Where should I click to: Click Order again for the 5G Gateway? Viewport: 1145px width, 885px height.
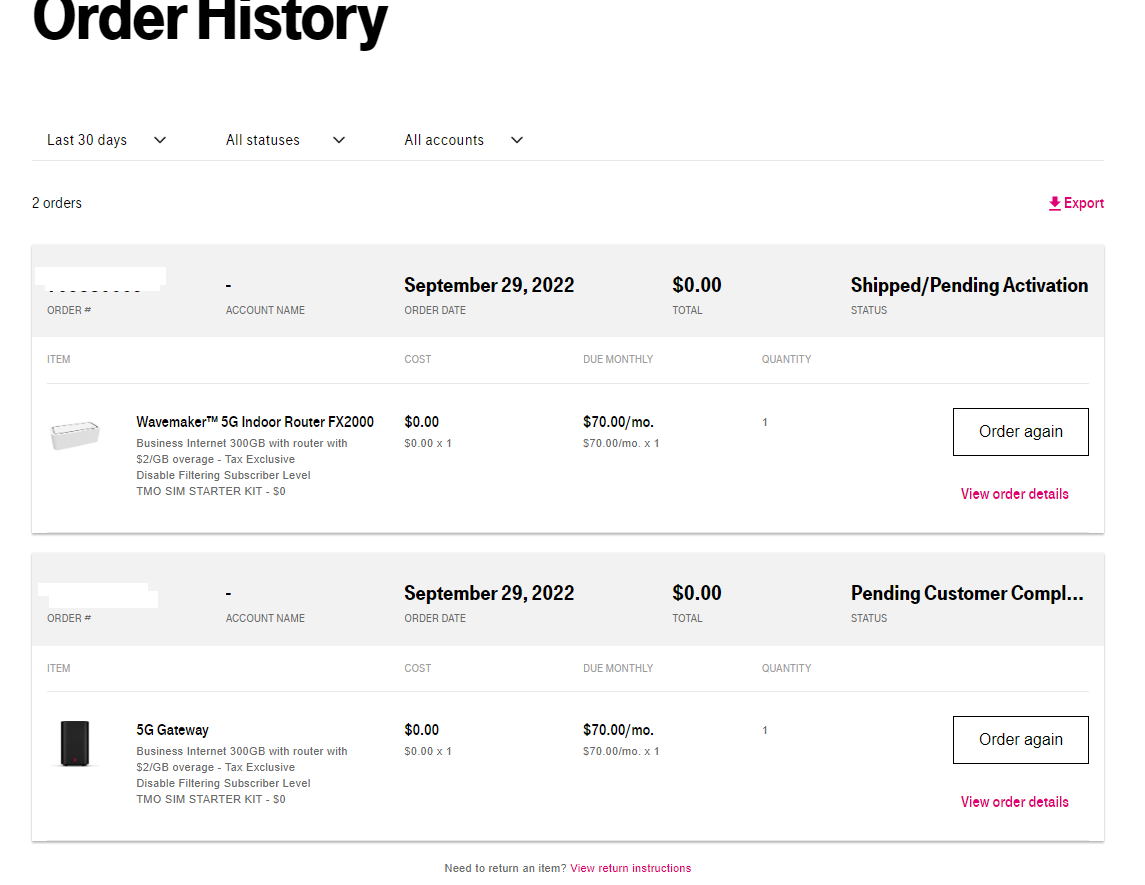[x=1020, y=739]
